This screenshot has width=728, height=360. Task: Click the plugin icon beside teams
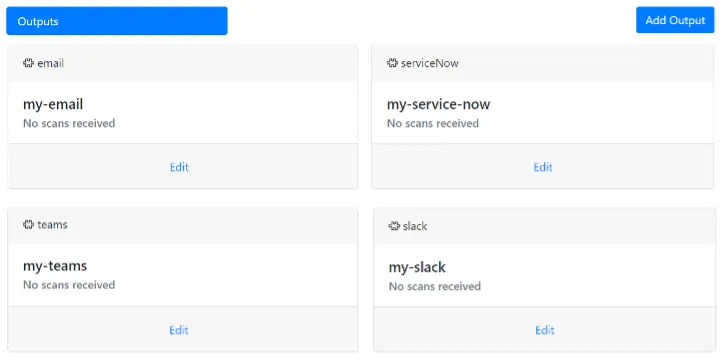[28, 225]
